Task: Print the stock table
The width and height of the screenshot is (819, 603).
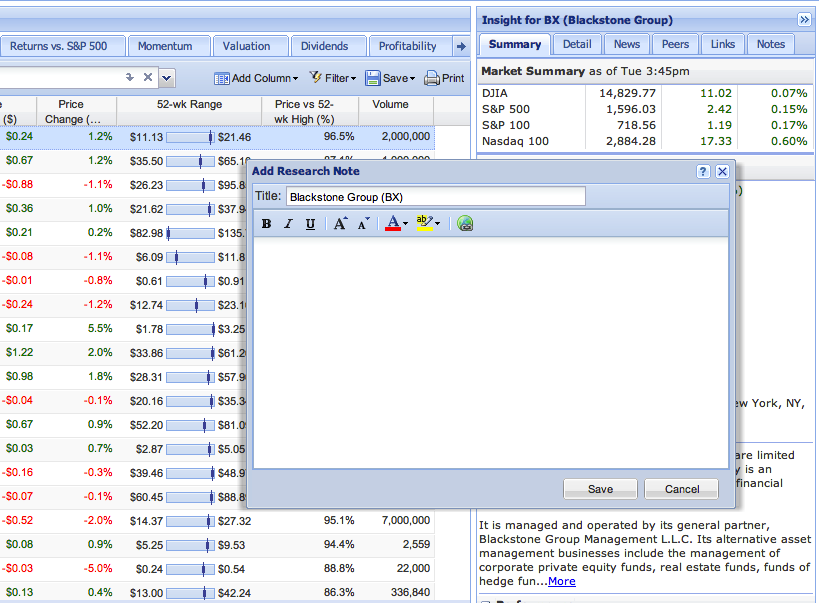Action: (x=444, y=78)
